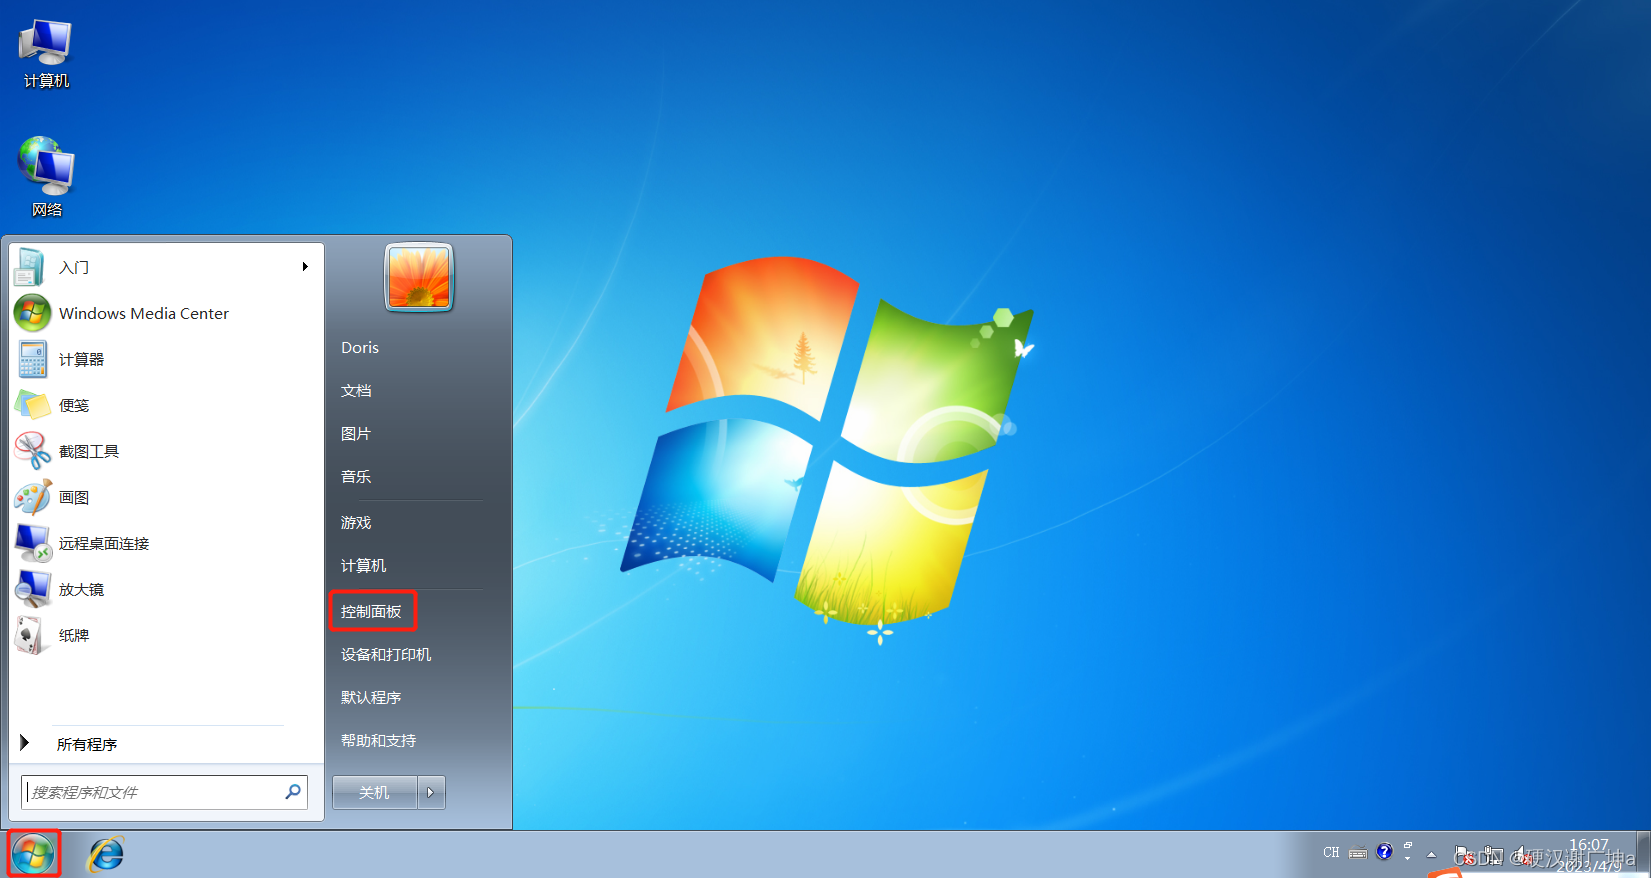Open 计算器 calculator program
The width and height of the screenshot is (1651, 878).
click(166, 359)
